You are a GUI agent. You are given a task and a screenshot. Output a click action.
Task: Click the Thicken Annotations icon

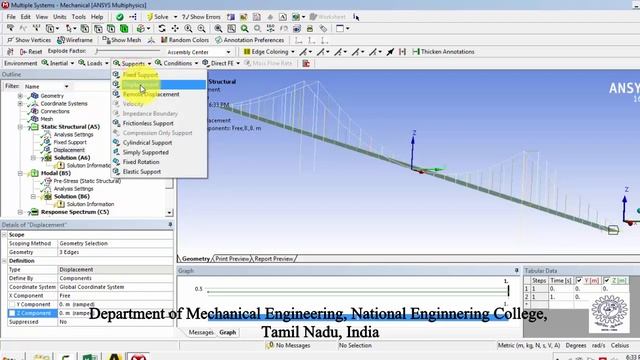(x=416, y=51)
